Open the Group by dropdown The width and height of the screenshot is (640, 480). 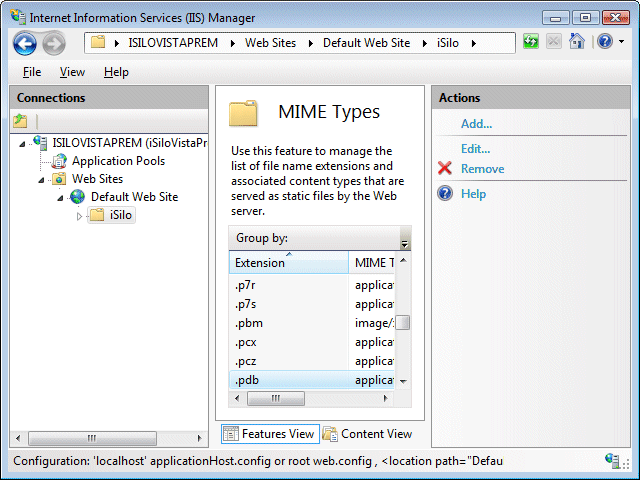pyautogui.click(x=405, y=240)
